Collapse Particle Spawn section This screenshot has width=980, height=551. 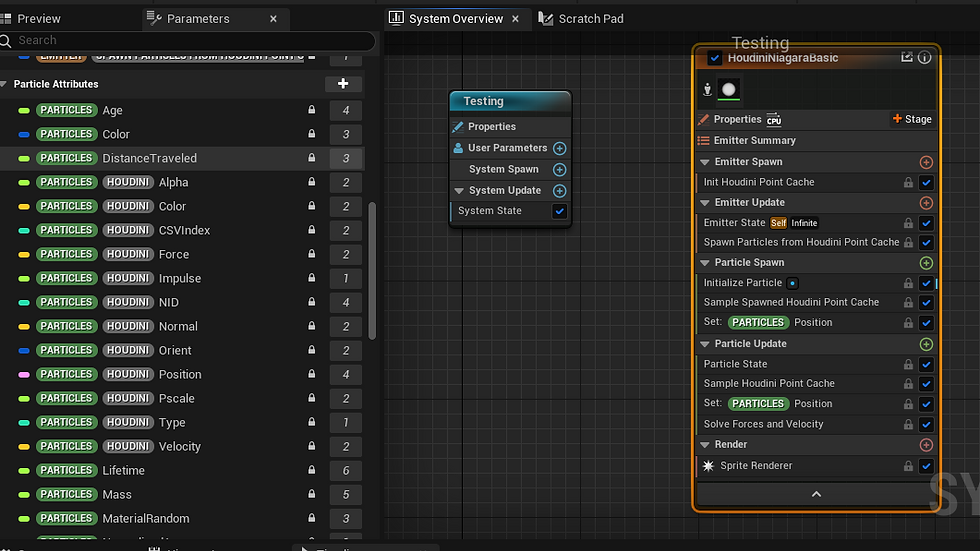coord(705,263)
